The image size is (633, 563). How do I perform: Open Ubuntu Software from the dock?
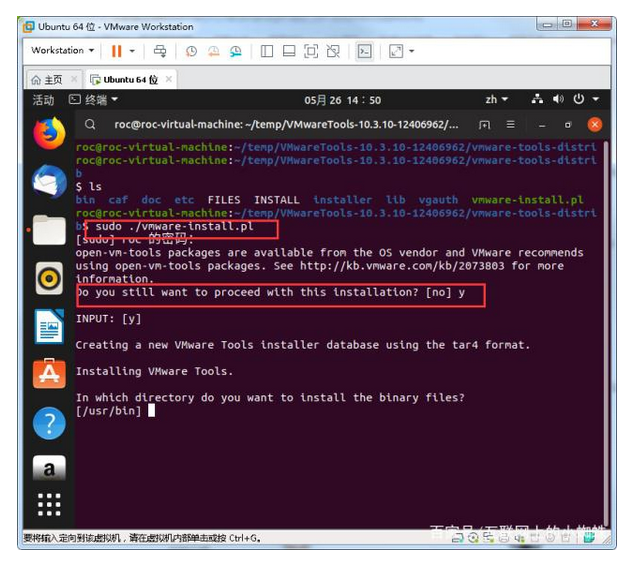(x=49, y=374)
